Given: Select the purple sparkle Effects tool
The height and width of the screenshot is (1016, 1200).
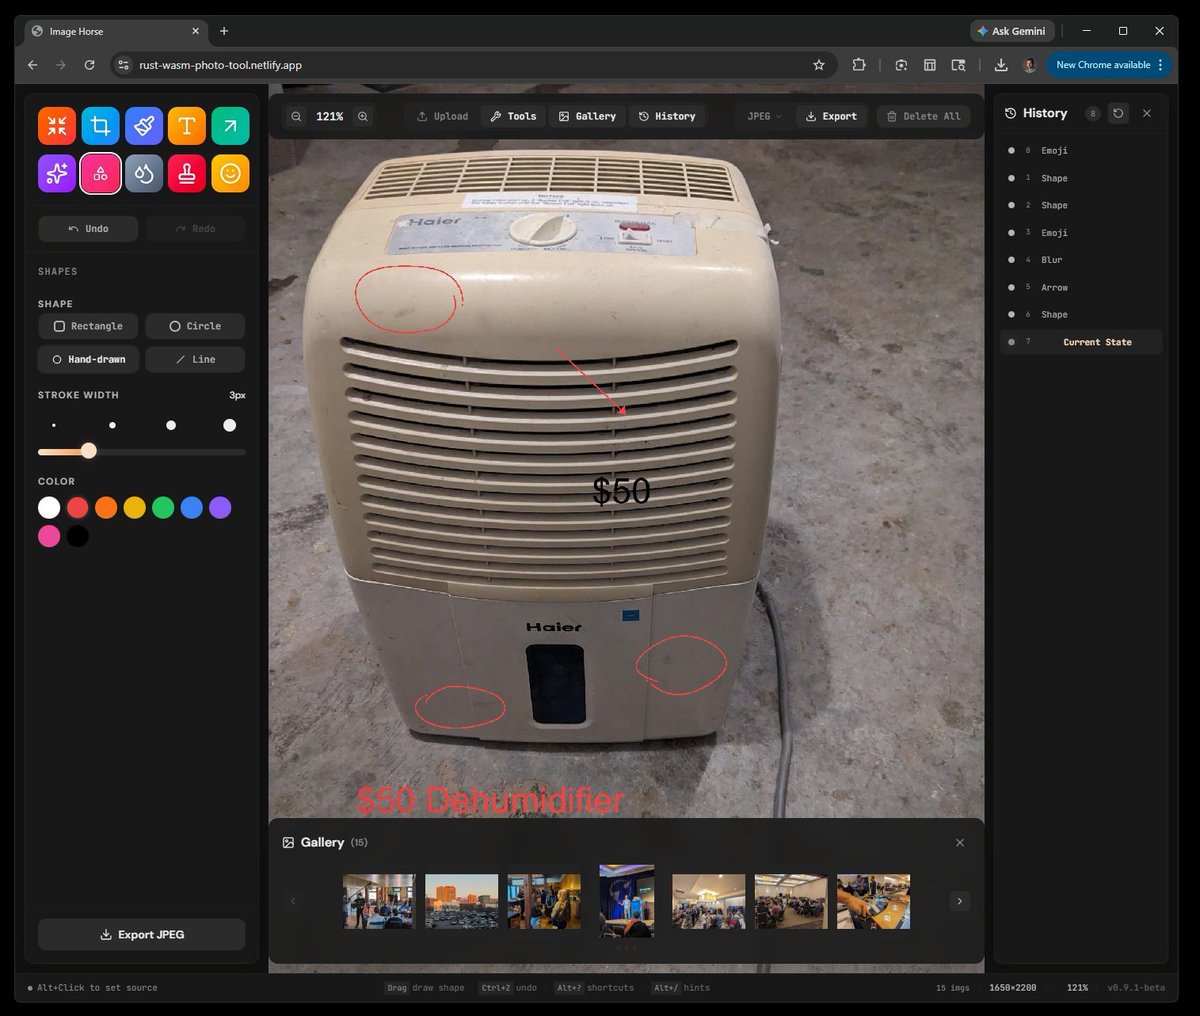Looking at the screenshot, I should pyautogui.click(x=57, y=173).
